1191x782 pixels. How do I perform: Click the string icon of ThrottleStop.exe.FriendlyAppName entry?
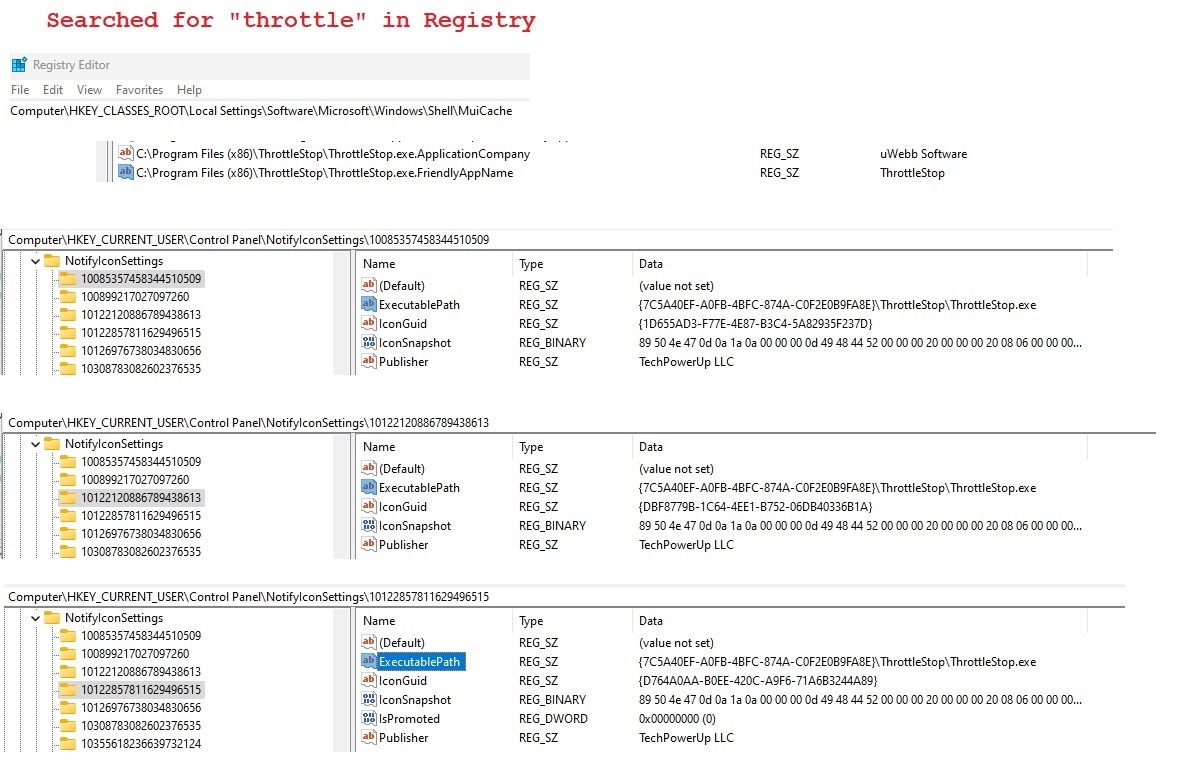tap(125, 172)
